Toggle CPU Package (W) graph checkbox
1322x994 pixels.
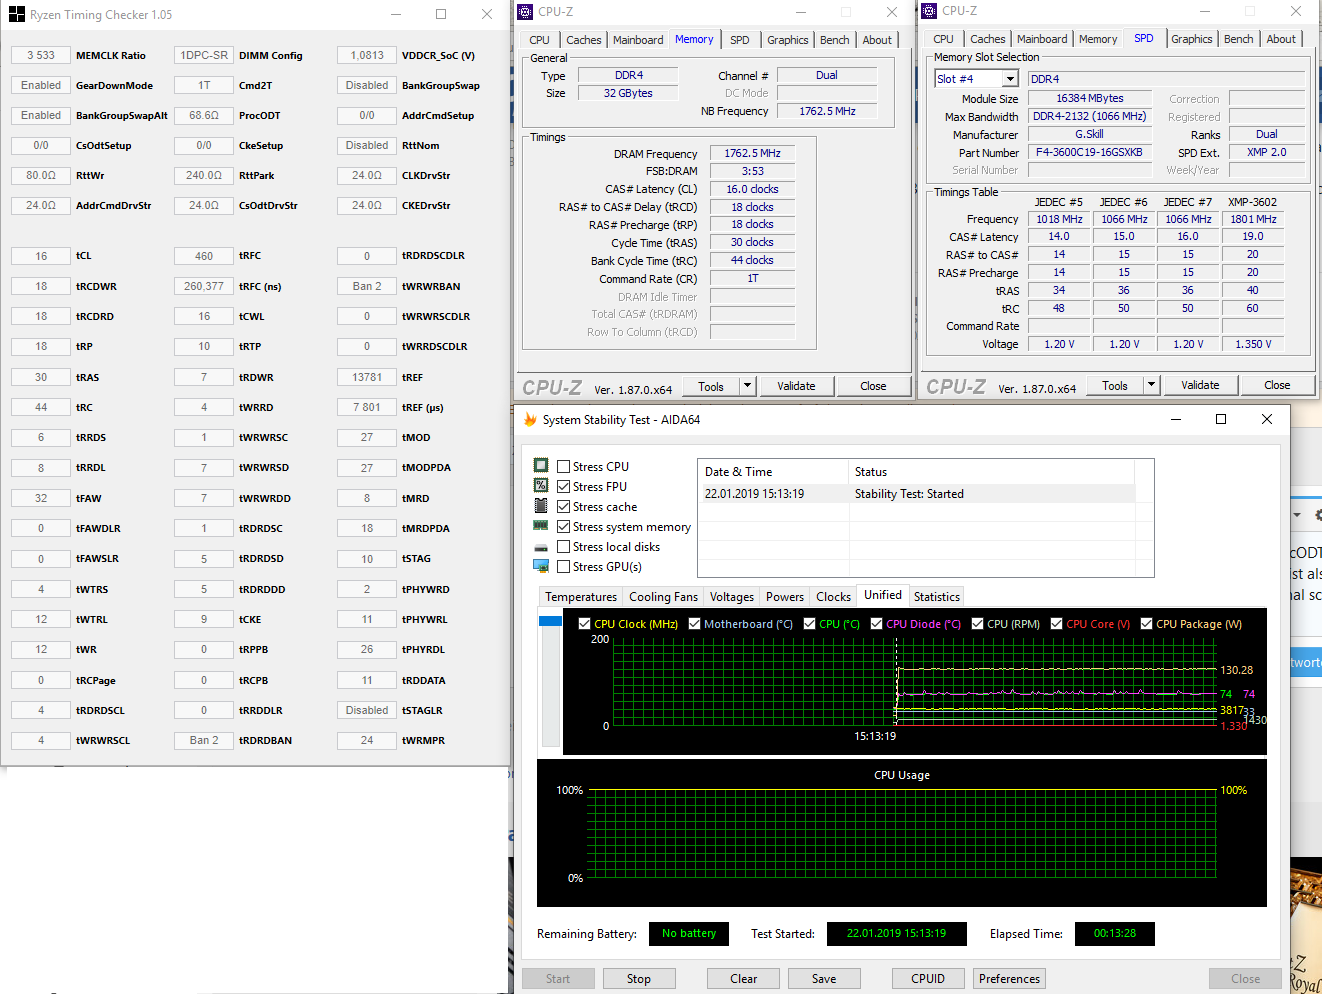point(1146,624)
